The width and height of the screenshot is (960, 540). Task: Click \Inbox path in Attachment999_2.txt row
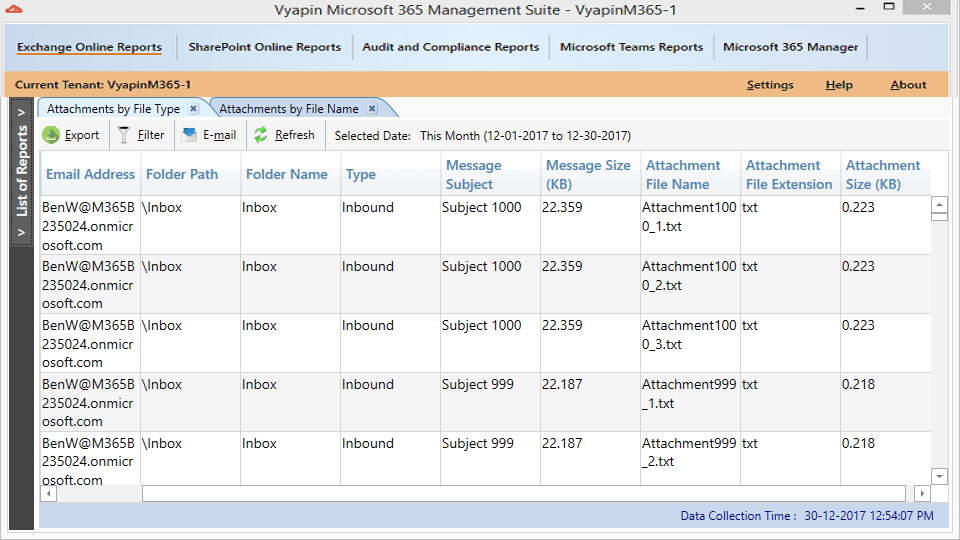tap(162, 443)
